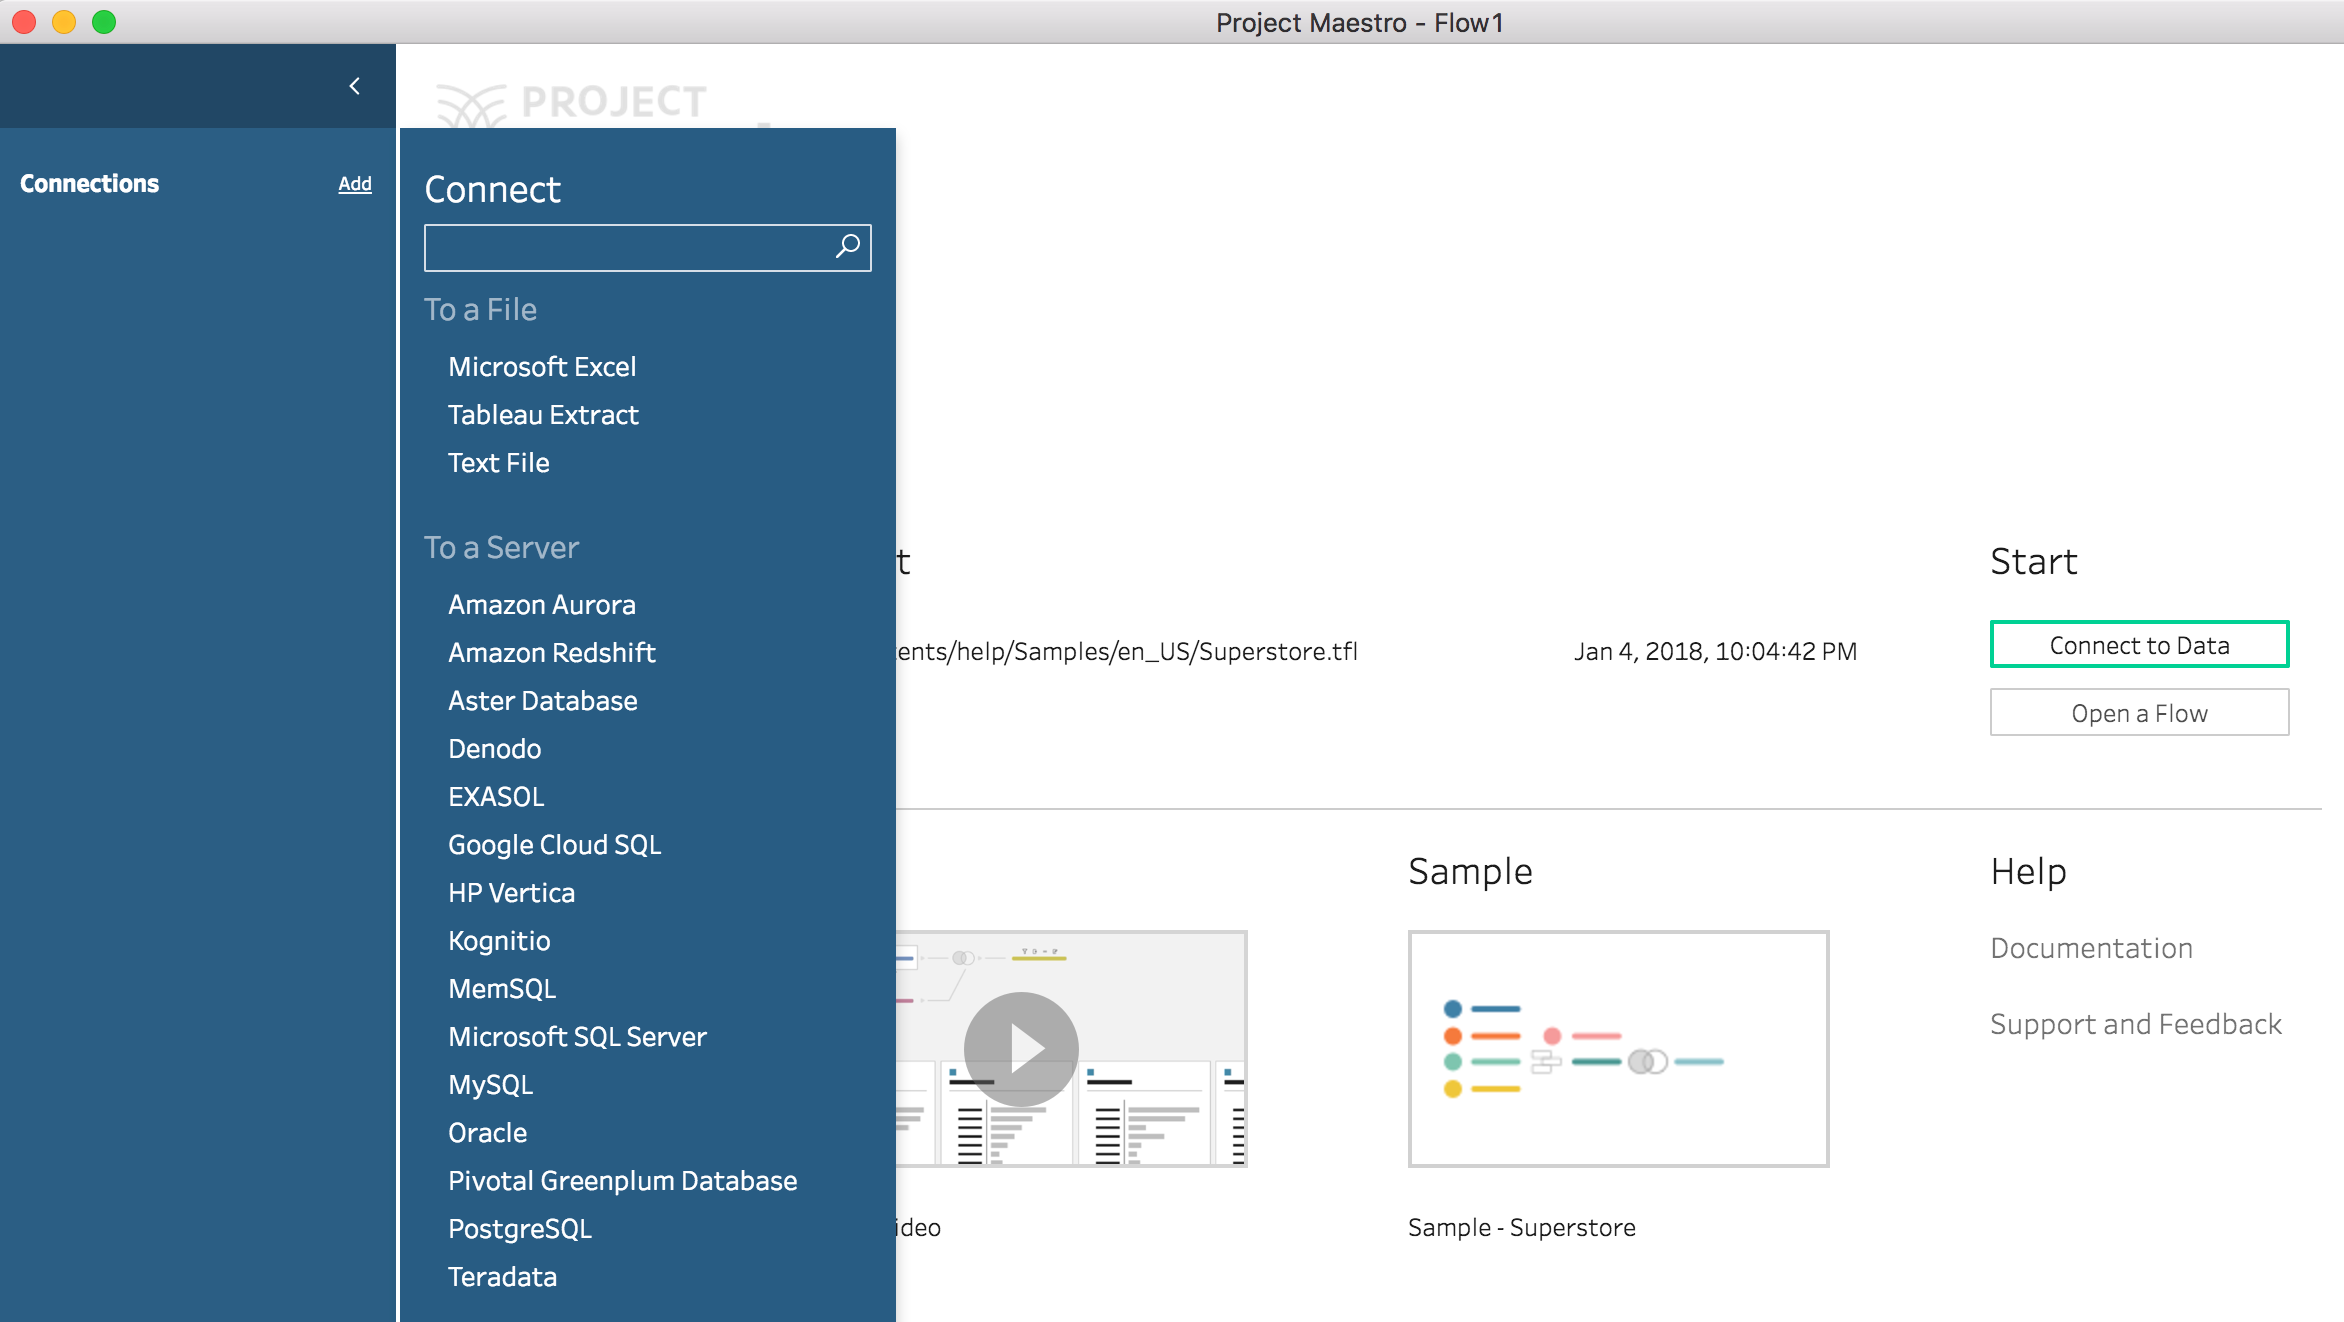Select Text File connector
This screenshot has height=1322, width=2344.
[x=498, y=463]
